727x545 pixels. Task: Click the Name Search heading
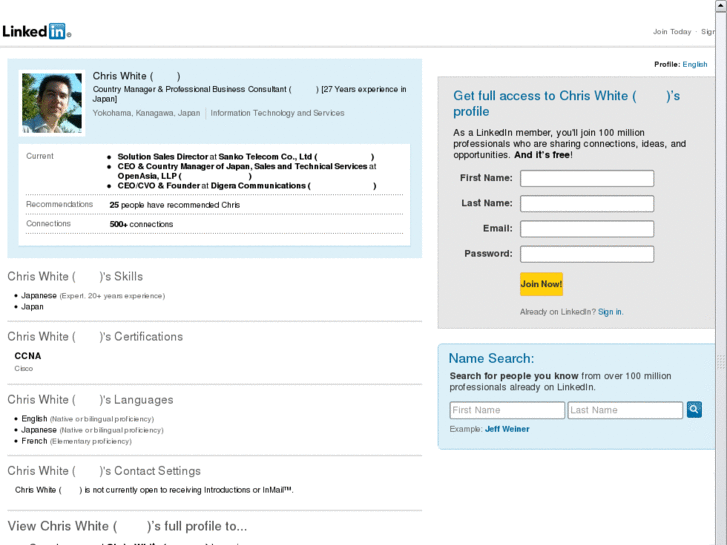pyautogui.click(x=491, y=359)
